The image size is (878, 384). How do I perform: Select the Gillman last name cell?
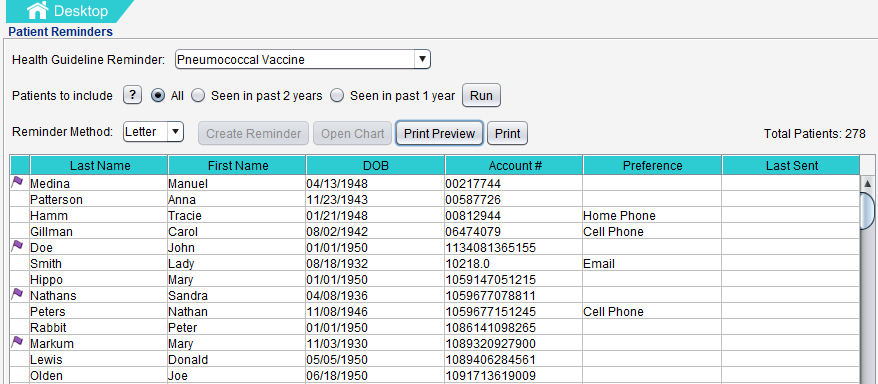coord(99,231)
